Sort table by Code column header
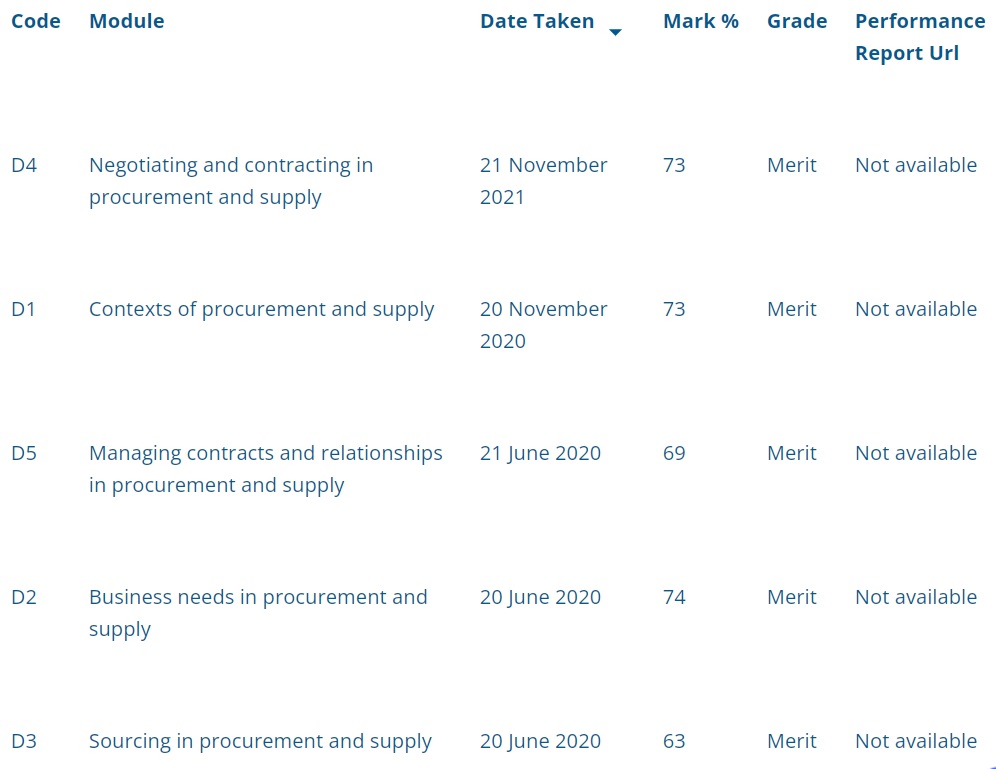This screenshot has width=996, height=769. (x=36, y=21)
